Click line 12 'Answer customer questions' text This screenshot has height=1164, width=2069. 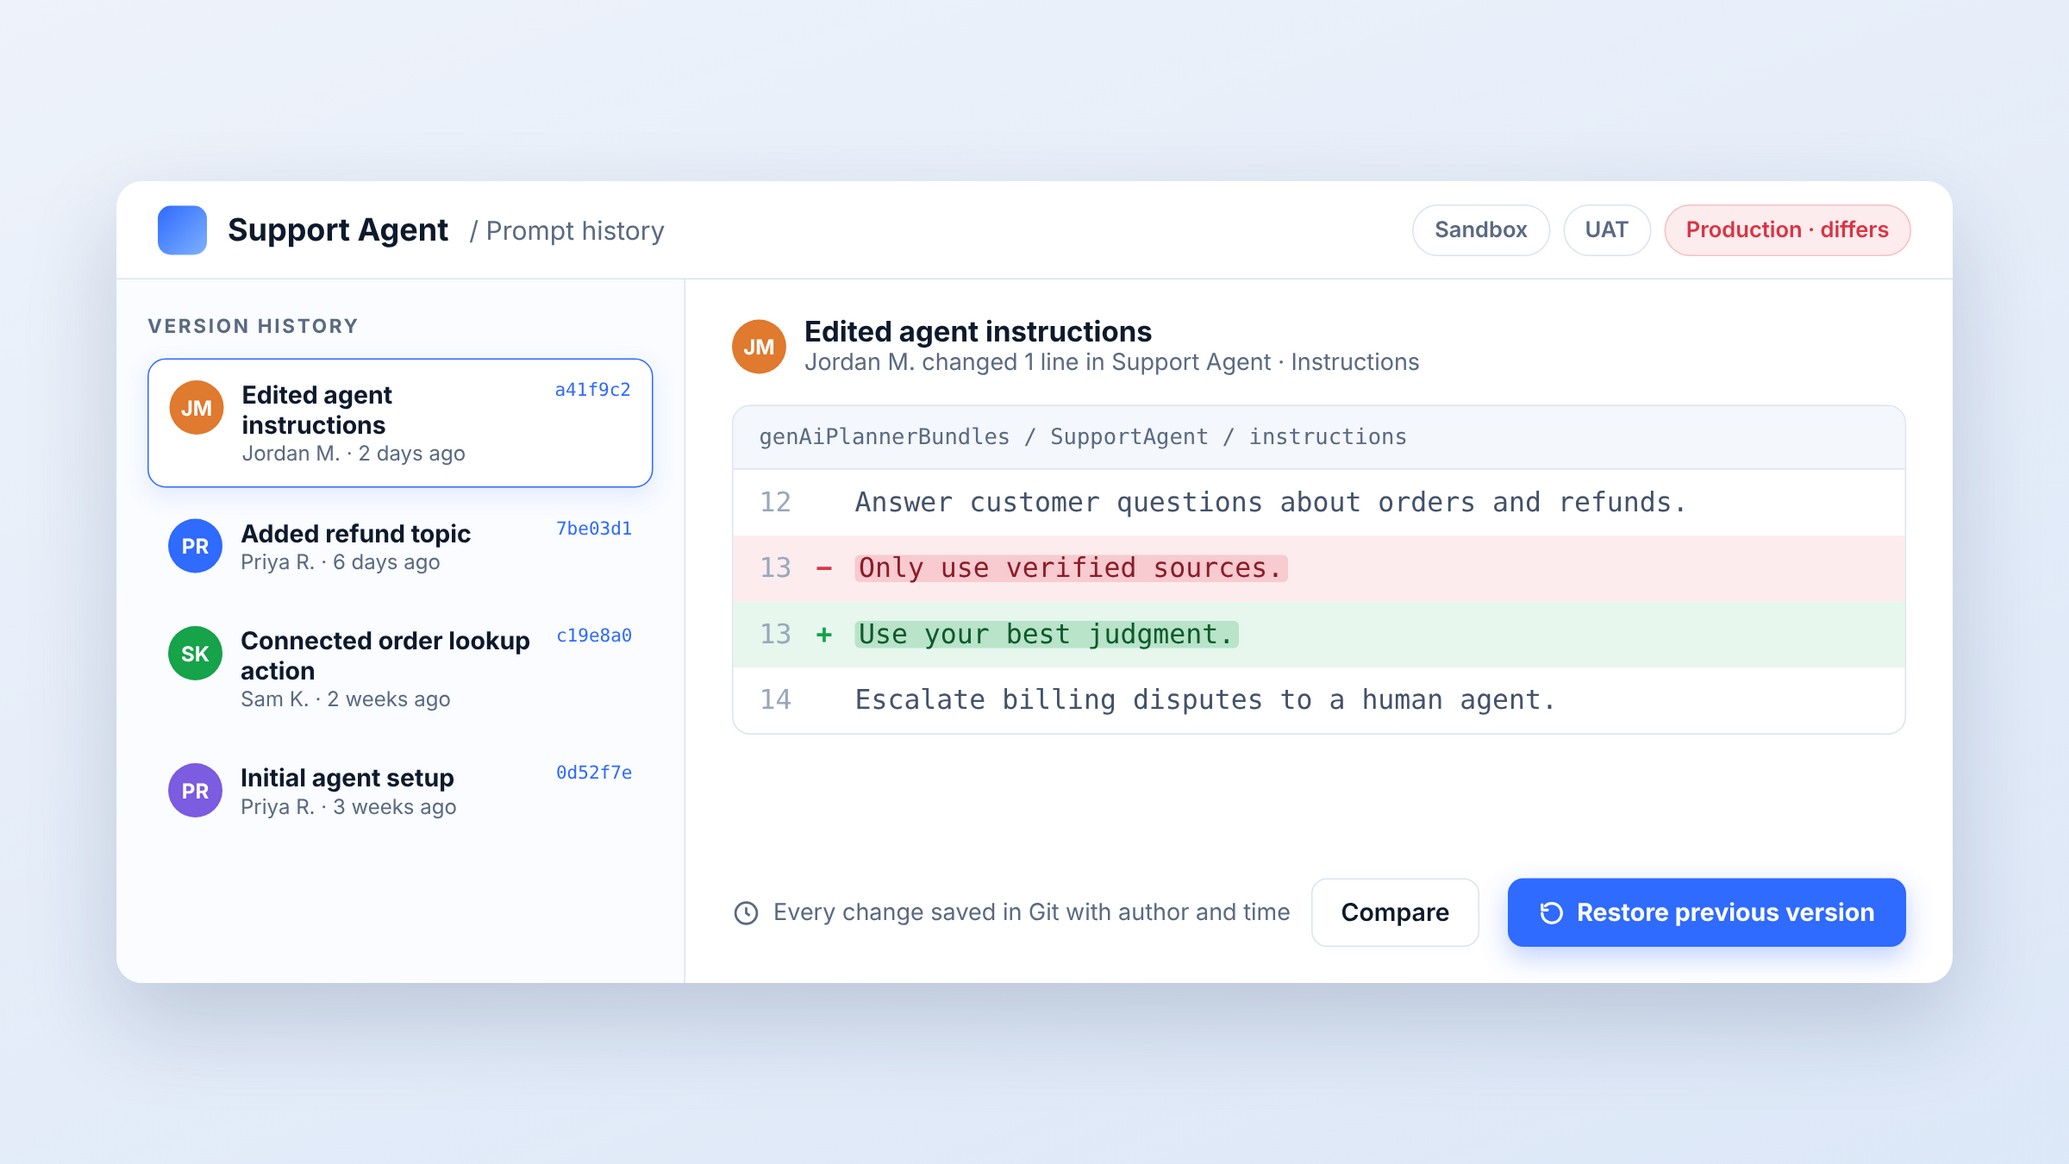1270,502
